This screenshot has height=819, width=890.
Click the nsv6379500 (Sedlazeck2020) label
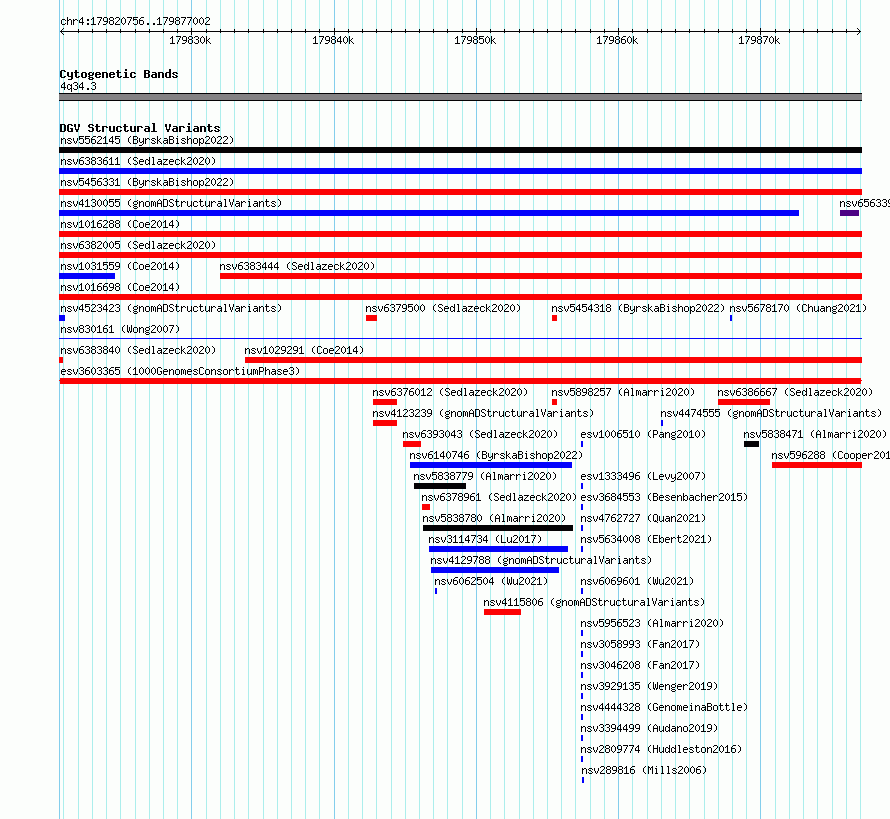coord(443,308)
